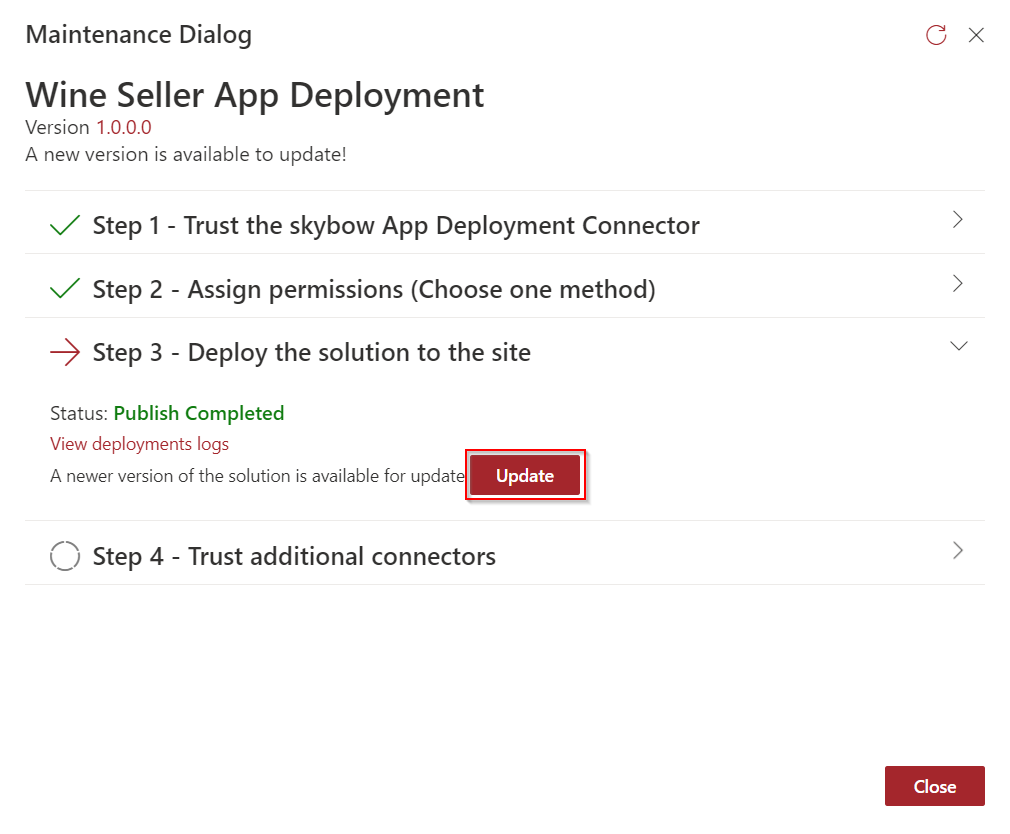Click the green checkmark beside Step 1
Image resolution: width=1010 pixels, height=834 pixels.
(65, 225)
